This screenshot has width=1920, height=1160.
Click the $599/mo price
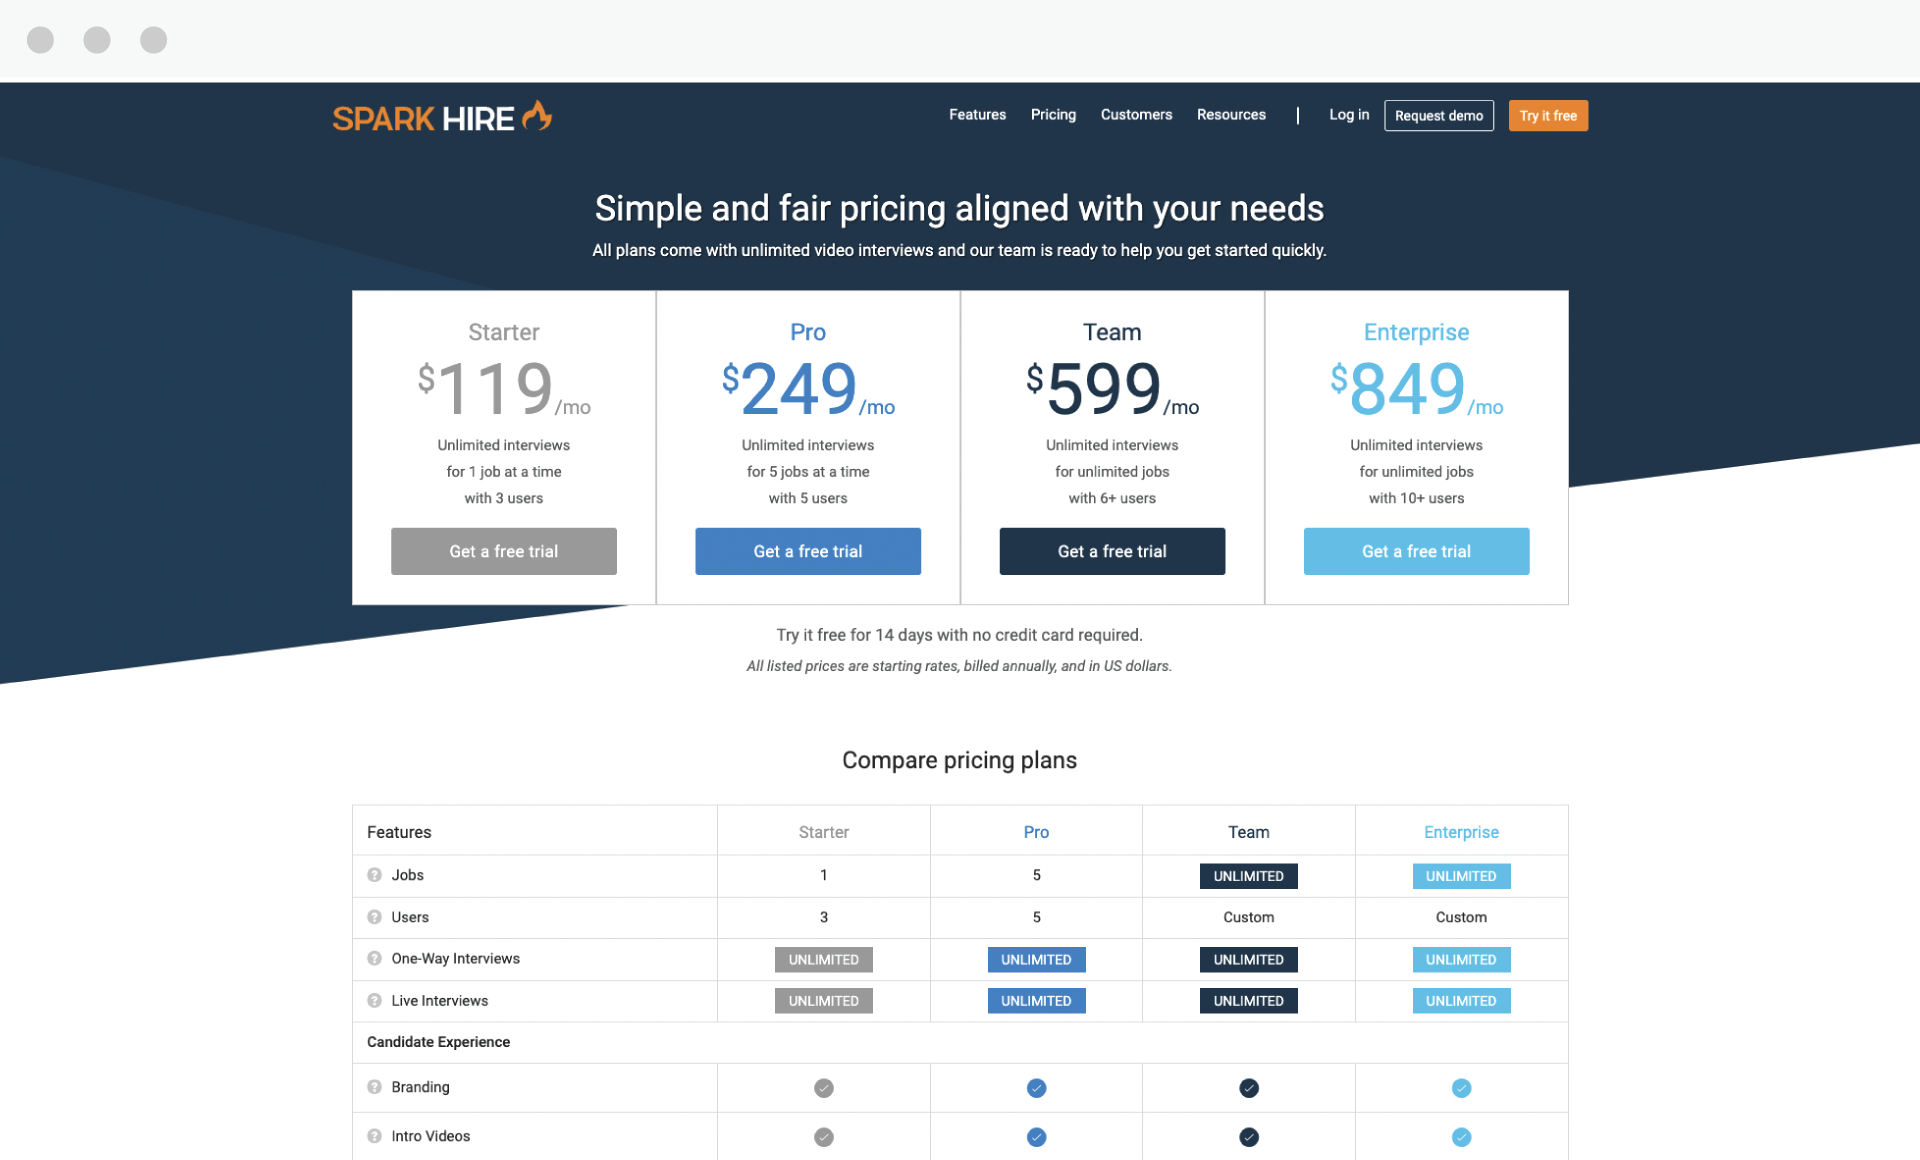[x=1112, y=389]
